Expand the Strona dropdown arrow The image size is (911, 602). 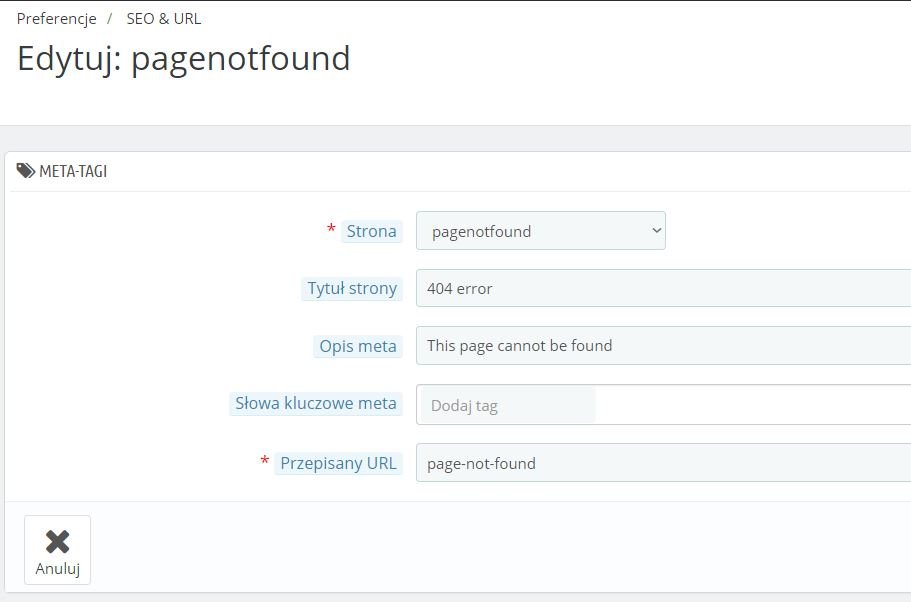pyautogui.click(x=656, y=231)
